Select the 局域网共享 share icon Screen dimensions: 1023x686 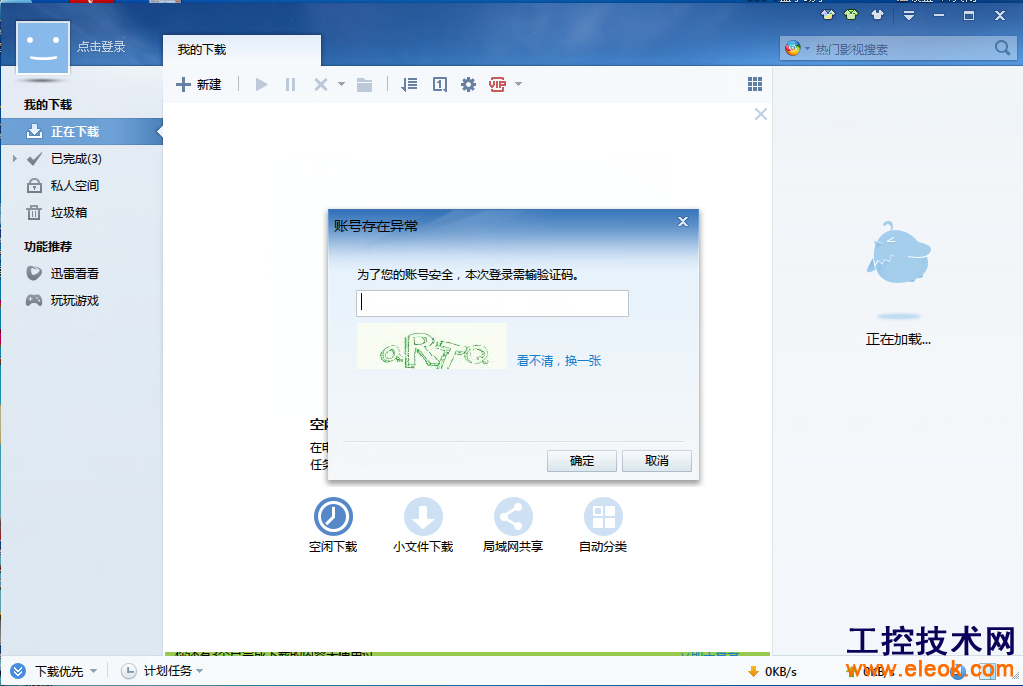point(513,517)
